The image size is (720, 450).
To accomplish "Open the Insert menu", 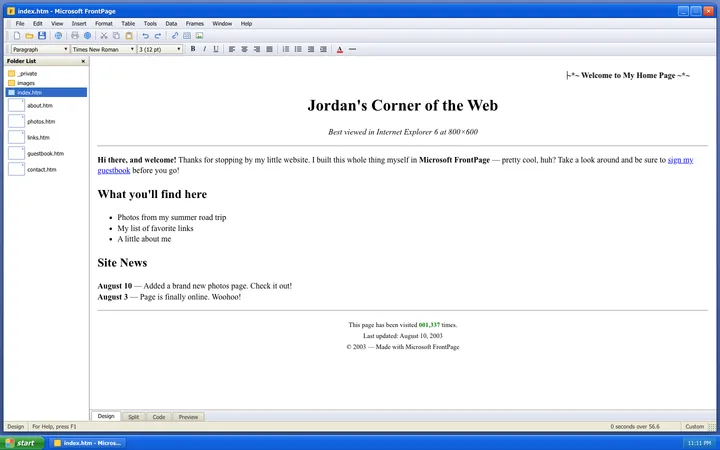I will pyautogui.click(x=79, y=23).
